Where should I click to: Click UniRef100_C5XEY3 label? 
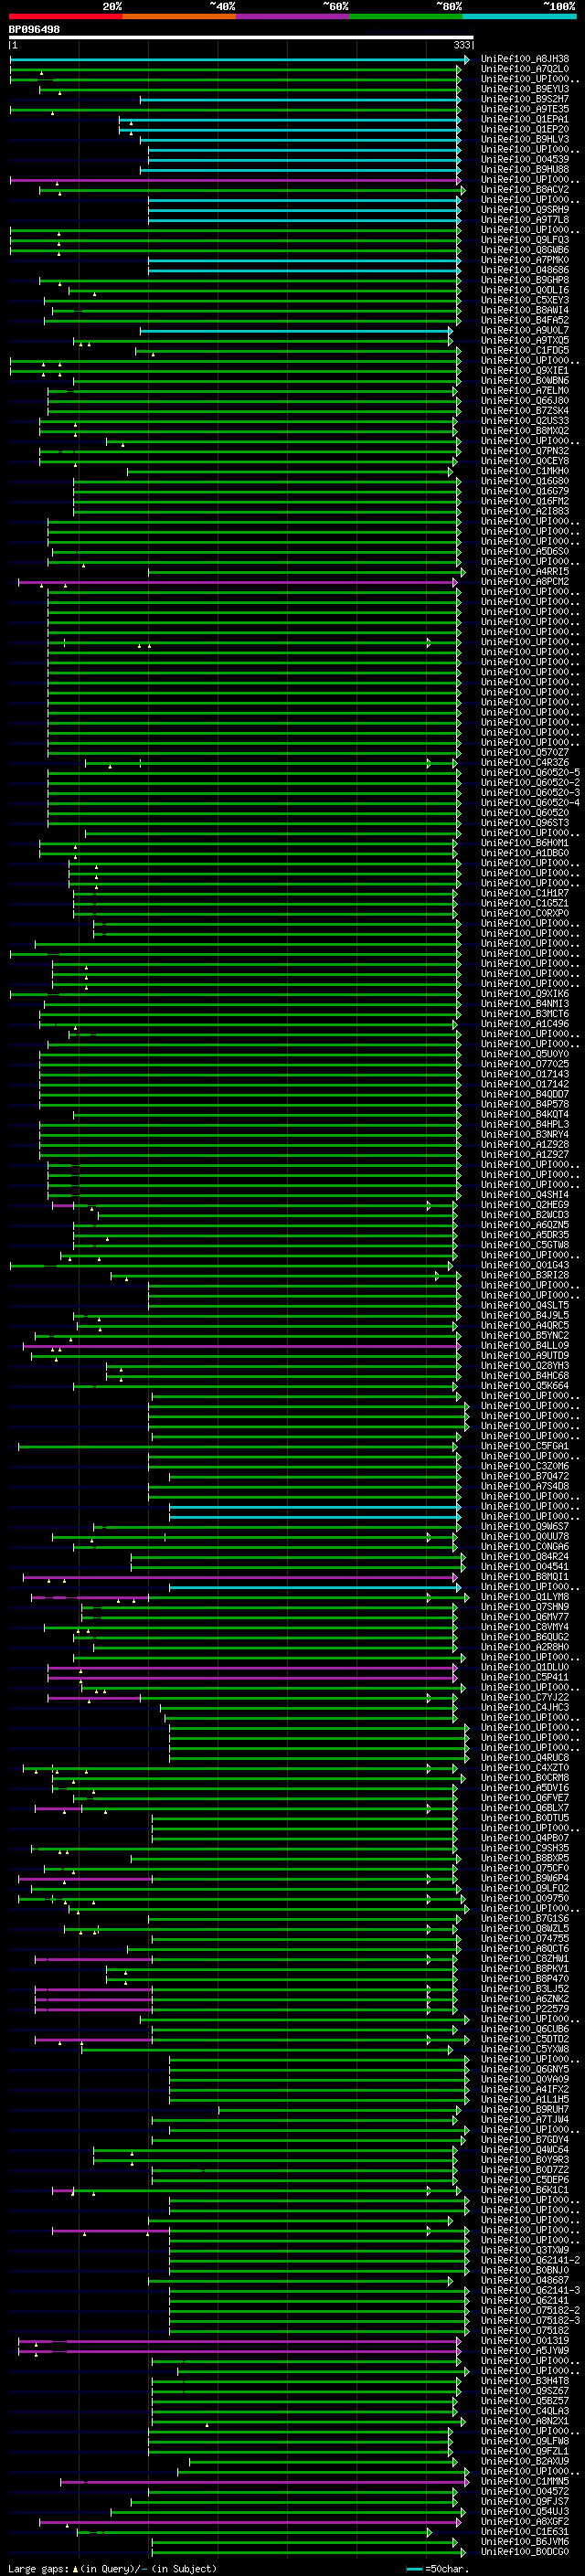(525, 300)
